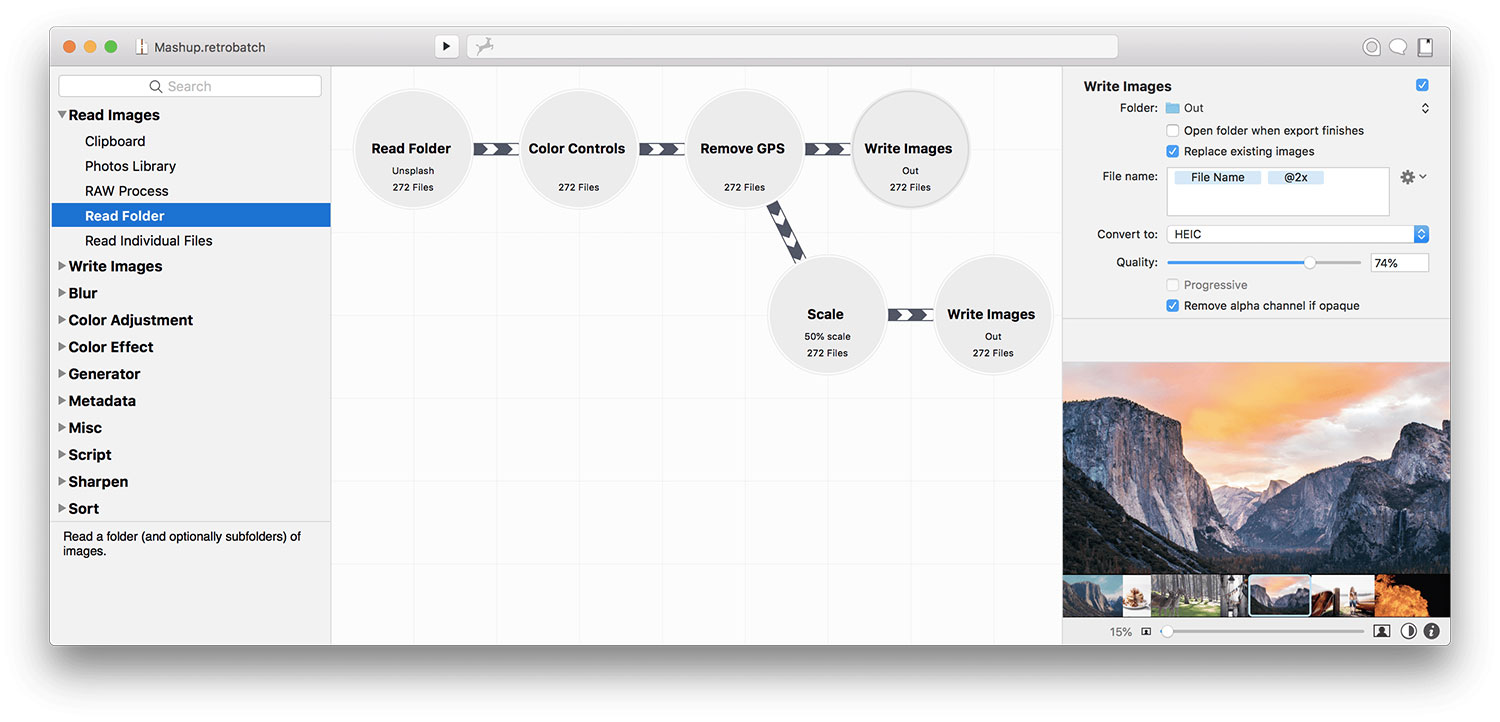Toggle the half-circle contrast icon
The image size is (1500, 722).
pos(1408,631)
